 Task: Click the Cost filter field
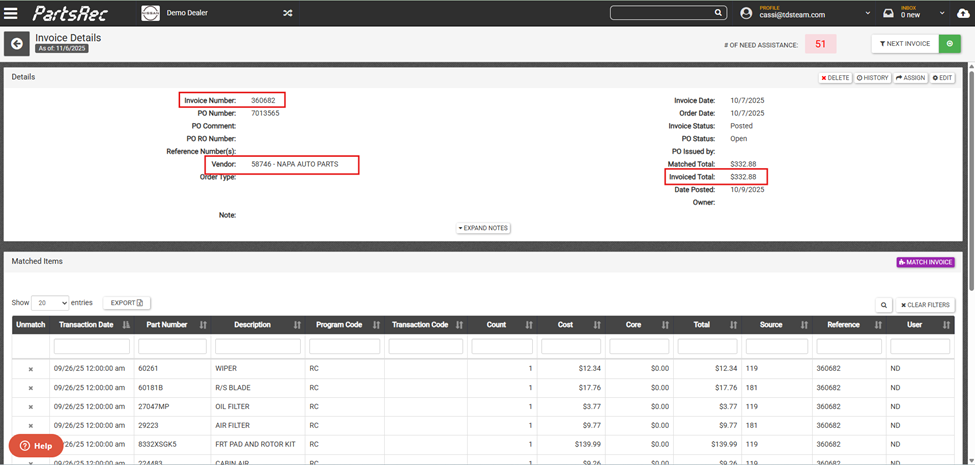click(x=571, y=346)
